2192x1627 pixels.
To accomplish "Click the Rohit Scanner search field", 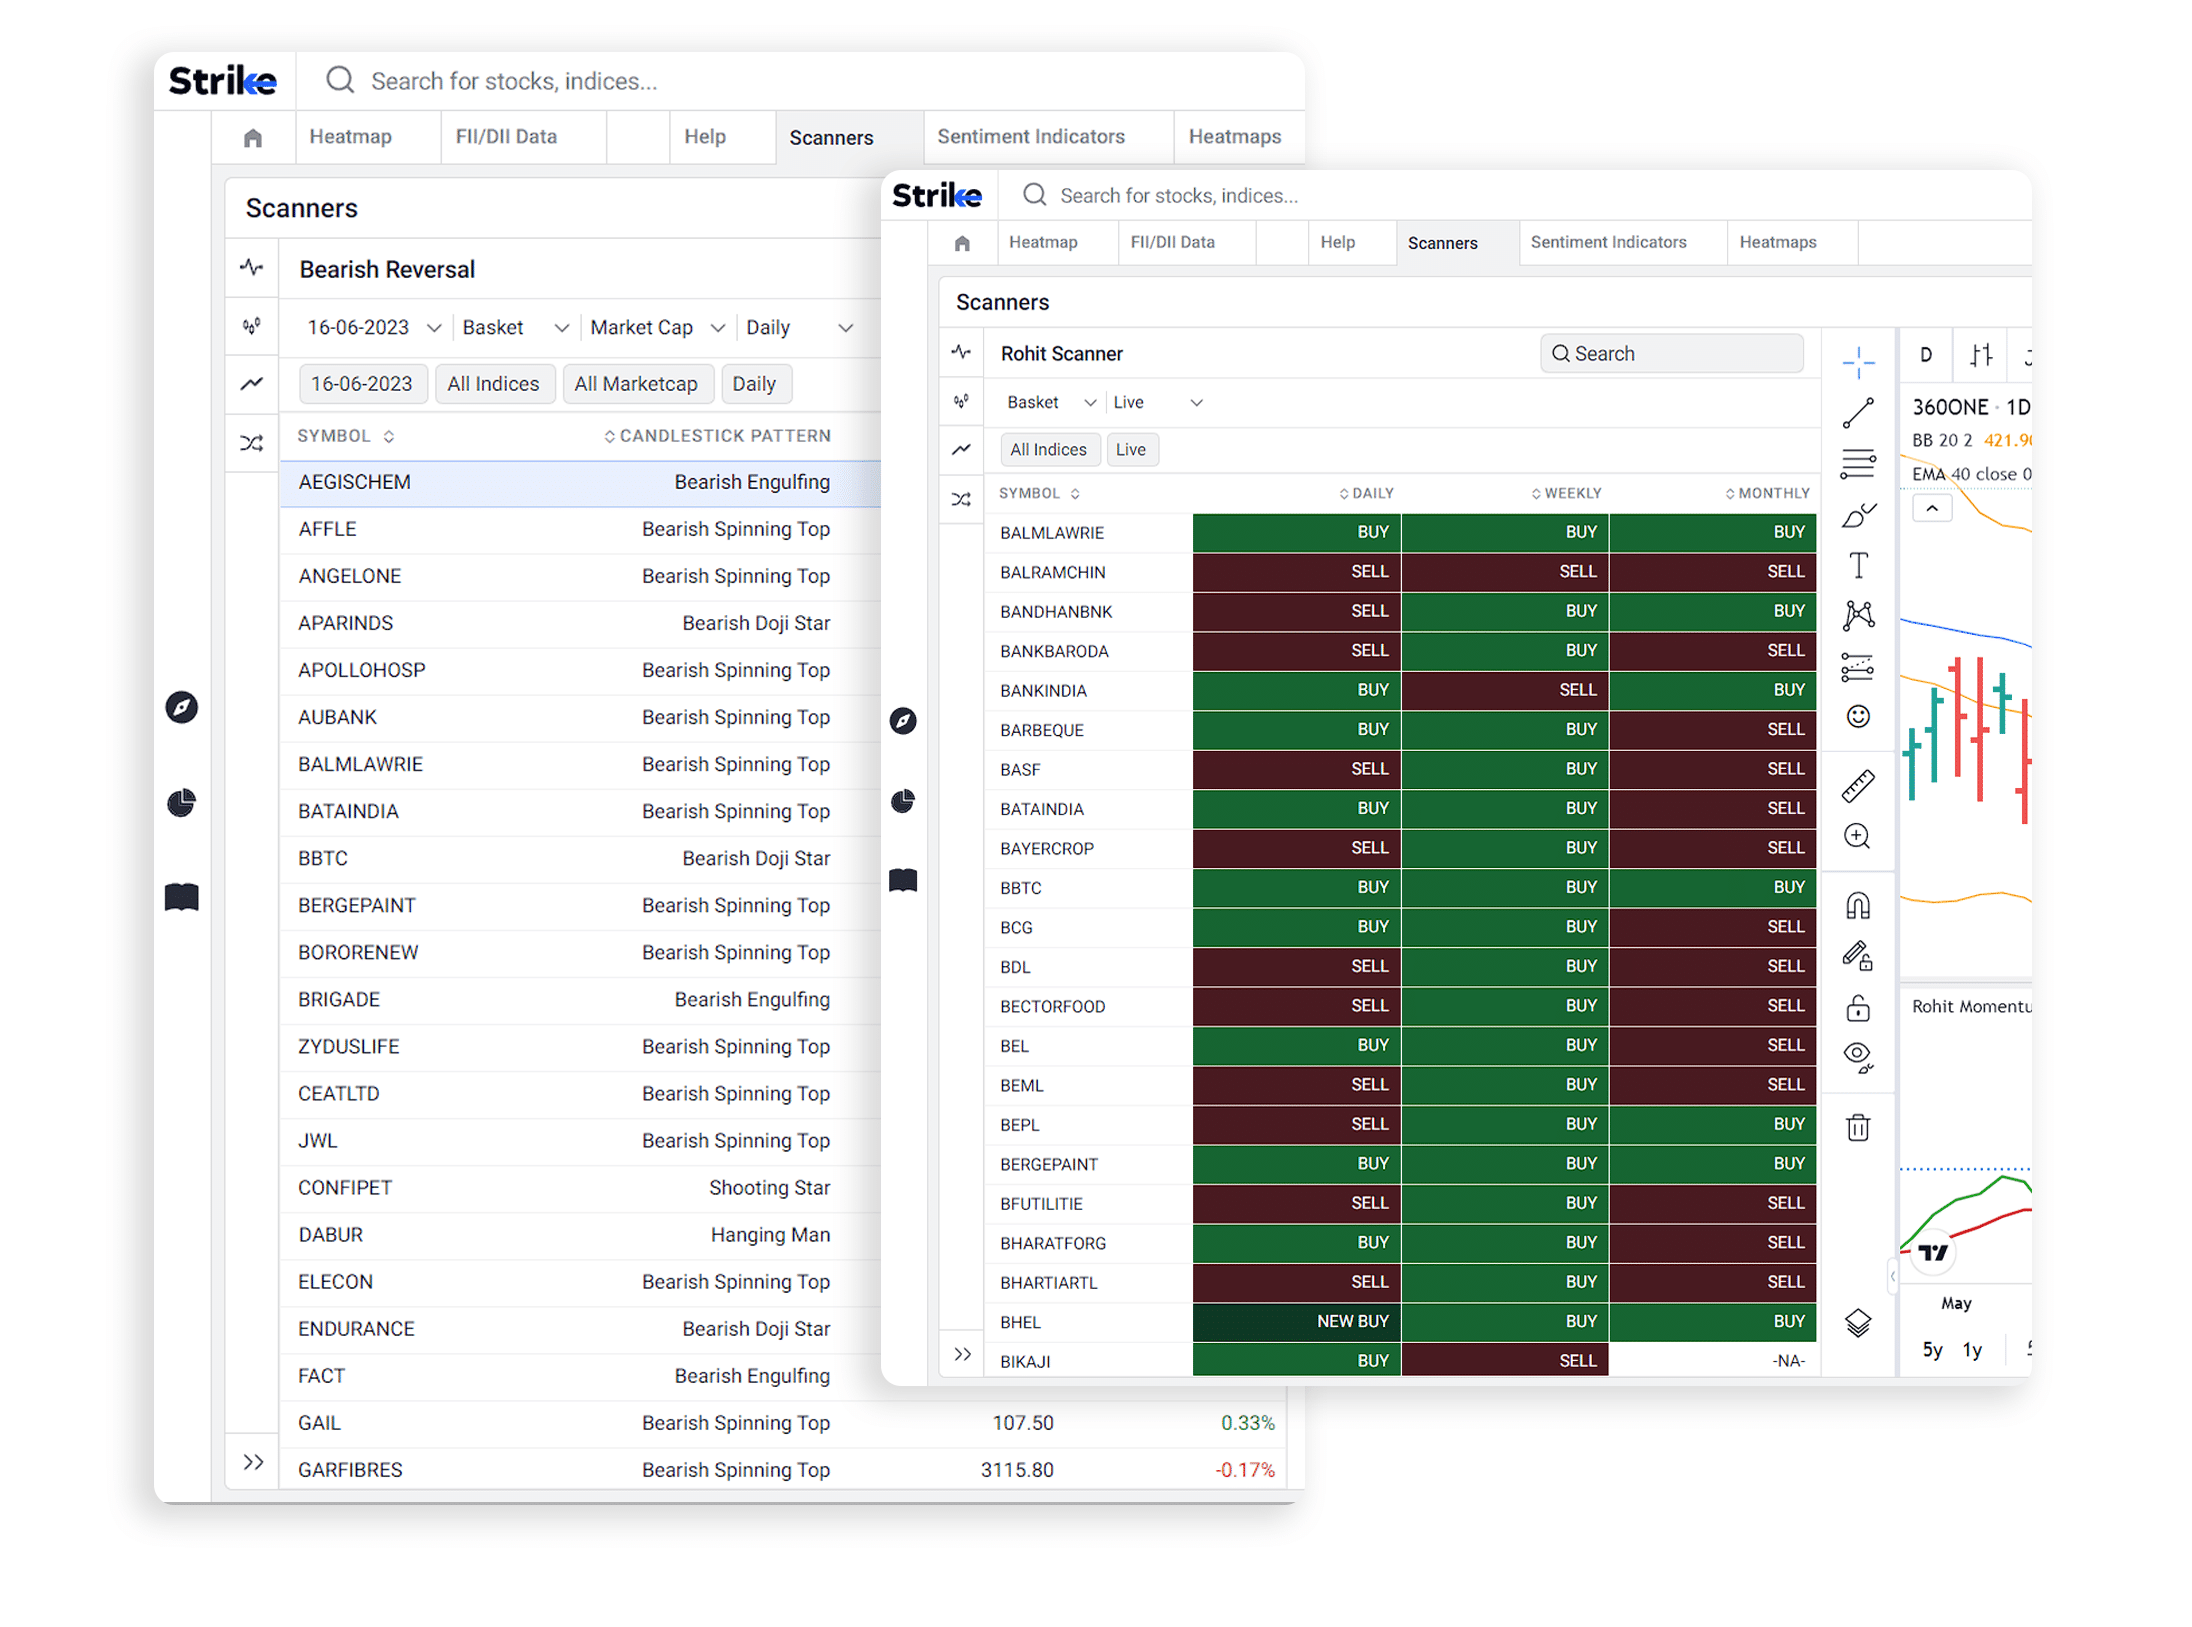I will pos(1671,354).
